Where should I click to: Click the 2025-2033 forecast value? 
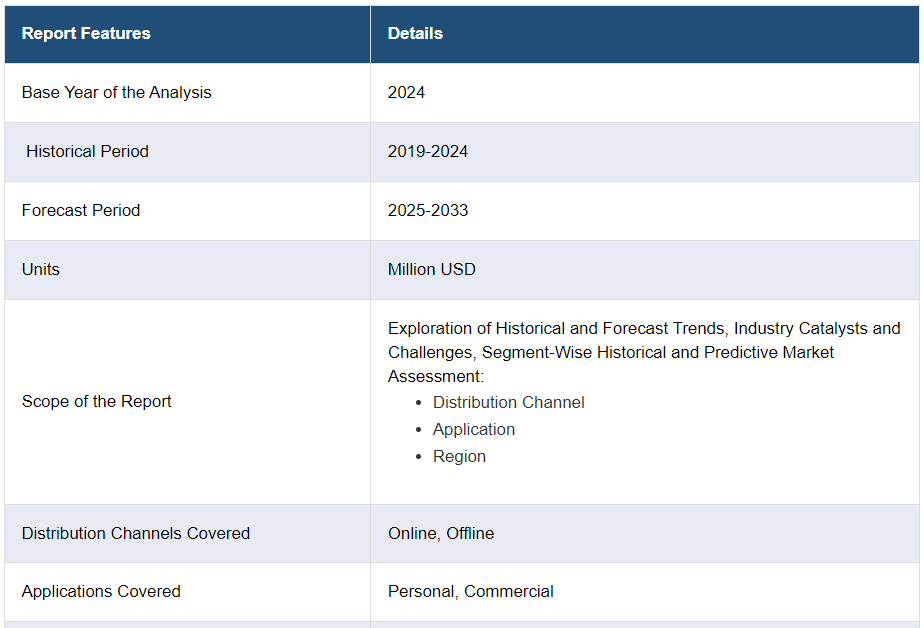point(428,210)
